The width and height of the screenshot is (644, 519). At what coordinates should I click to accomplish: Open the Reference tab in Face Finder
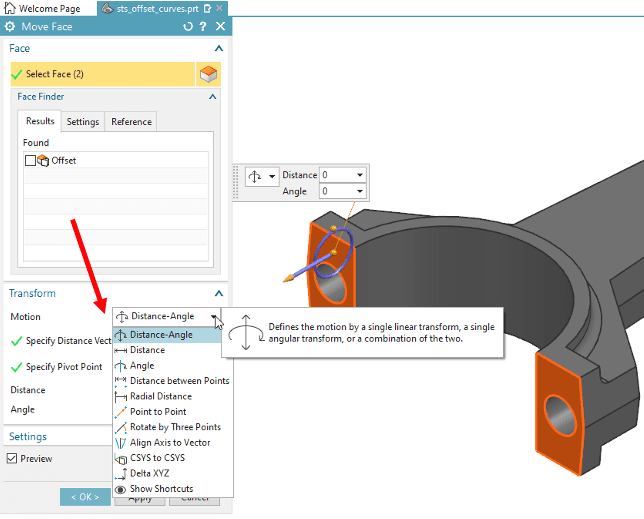pyautogui.click(x=131, y=122)
